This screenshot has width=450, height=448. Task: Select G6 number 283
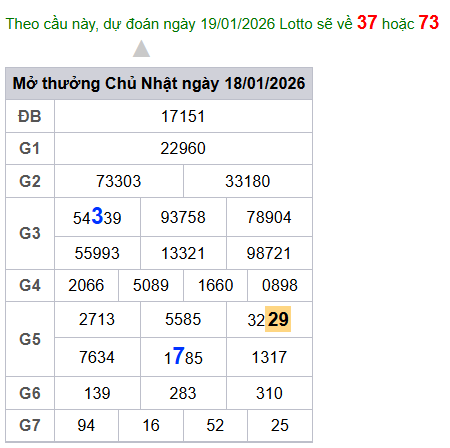(183, 393)
